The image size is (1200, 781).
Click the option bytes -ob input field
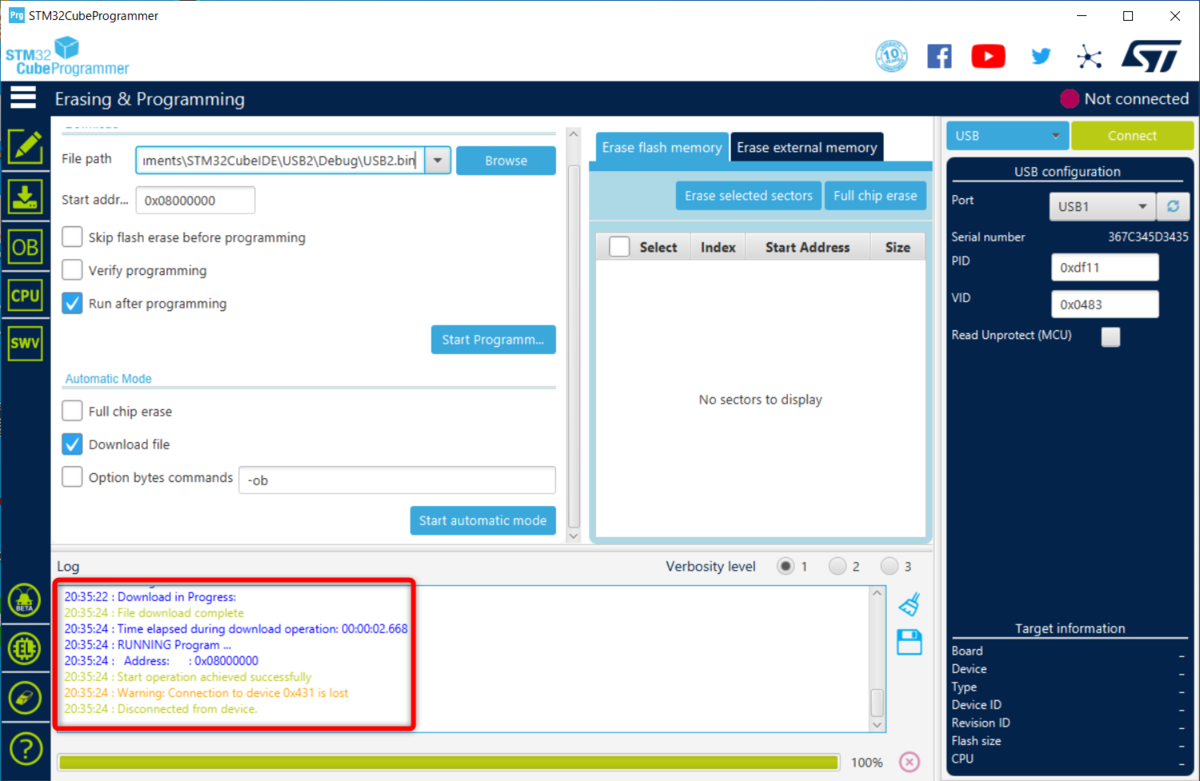397,480
